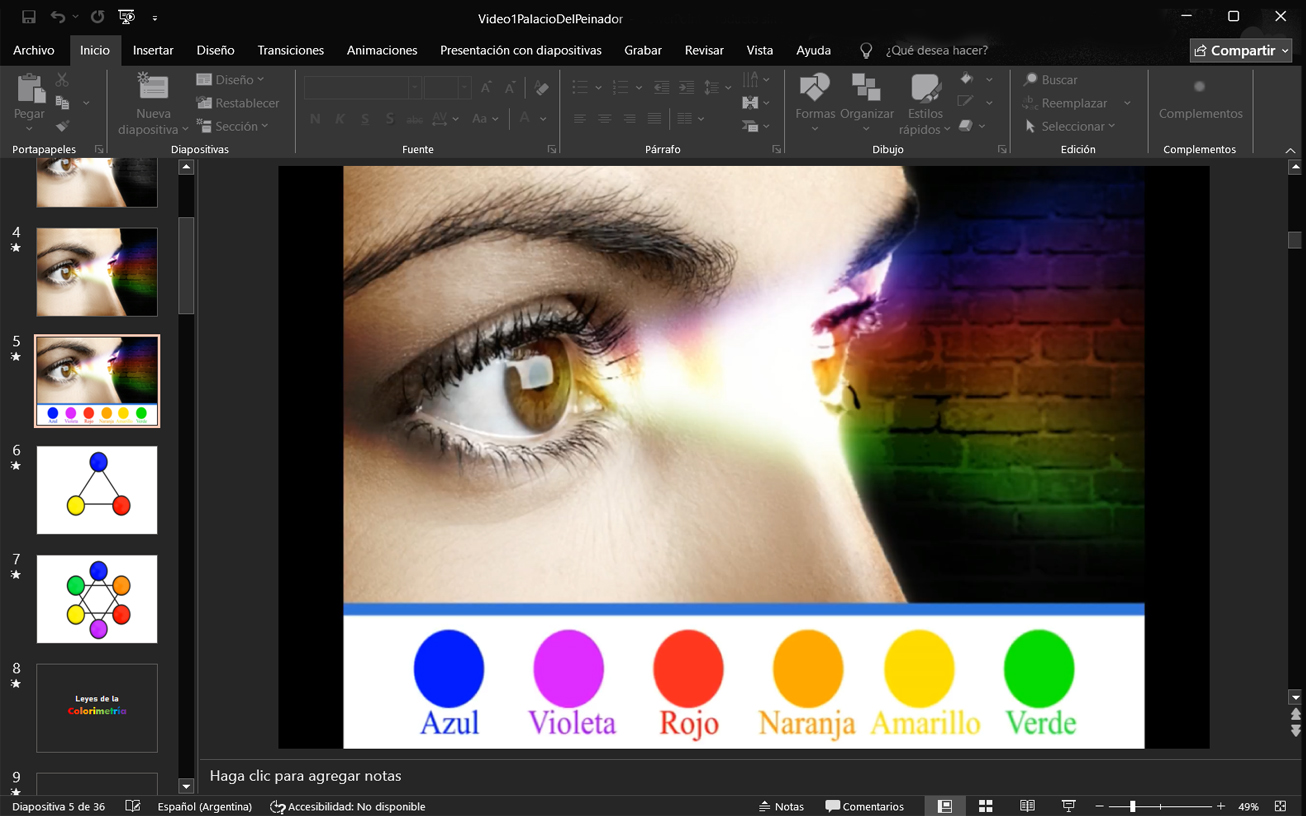Click the Redo icon in quick access toolbar
The height and width of the screenshot is (816, 1306).
tap(97, 17)
